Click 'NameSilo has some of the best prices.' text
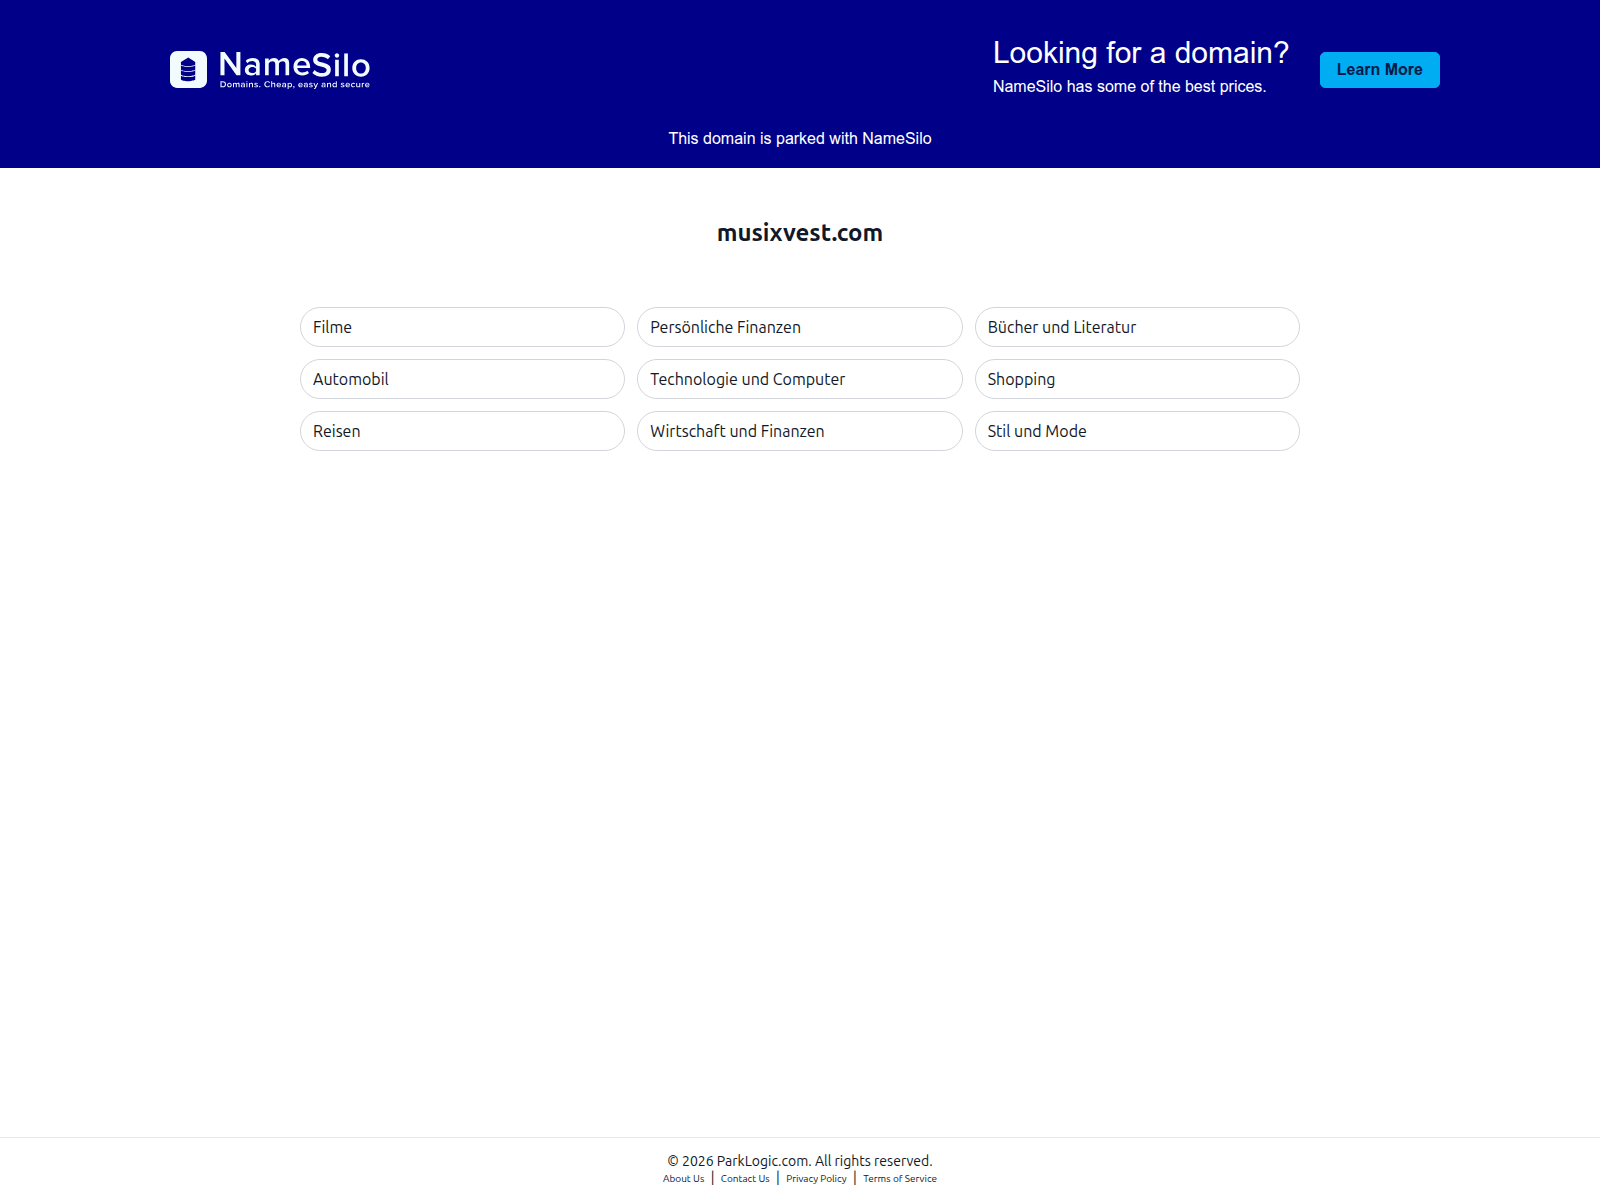The image size is (1600, 1200). pyautogui.click(x=1129, y=86)
